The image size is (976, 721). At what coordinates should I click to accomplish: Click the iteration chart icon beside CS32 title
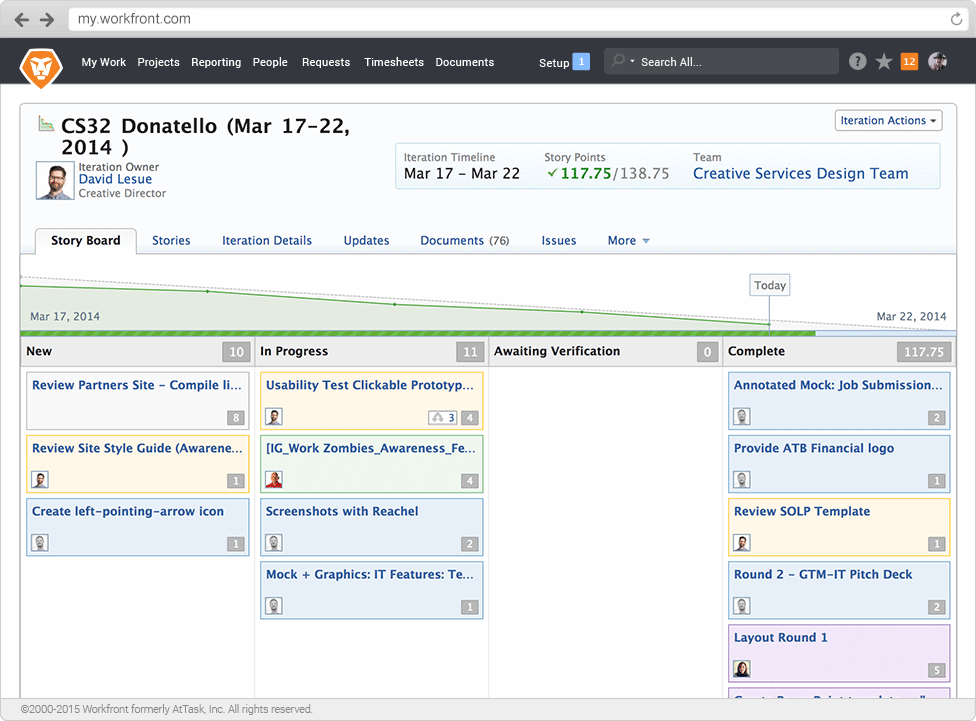coord(46,124)
